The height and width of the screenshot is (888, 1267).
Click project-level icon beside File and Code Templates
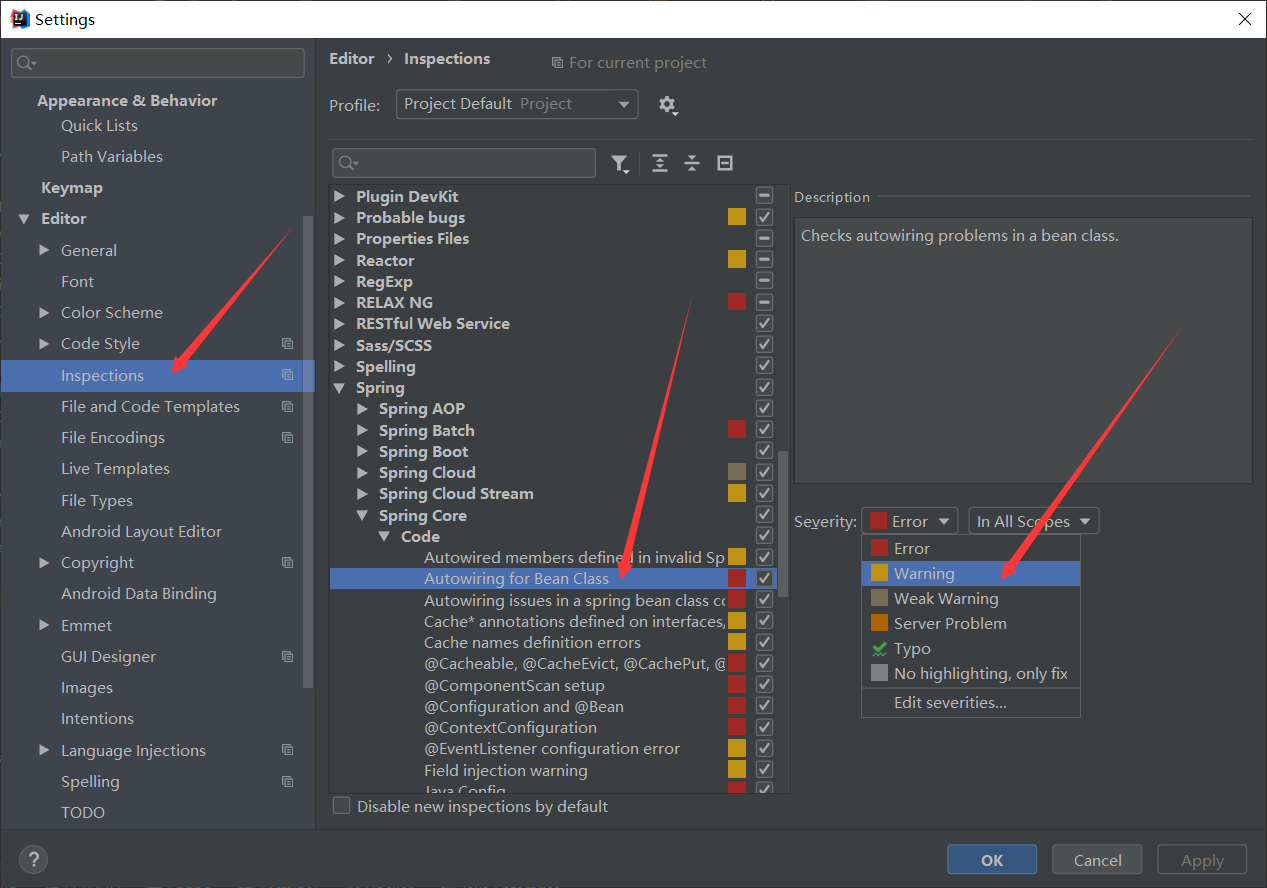point(288,407)
